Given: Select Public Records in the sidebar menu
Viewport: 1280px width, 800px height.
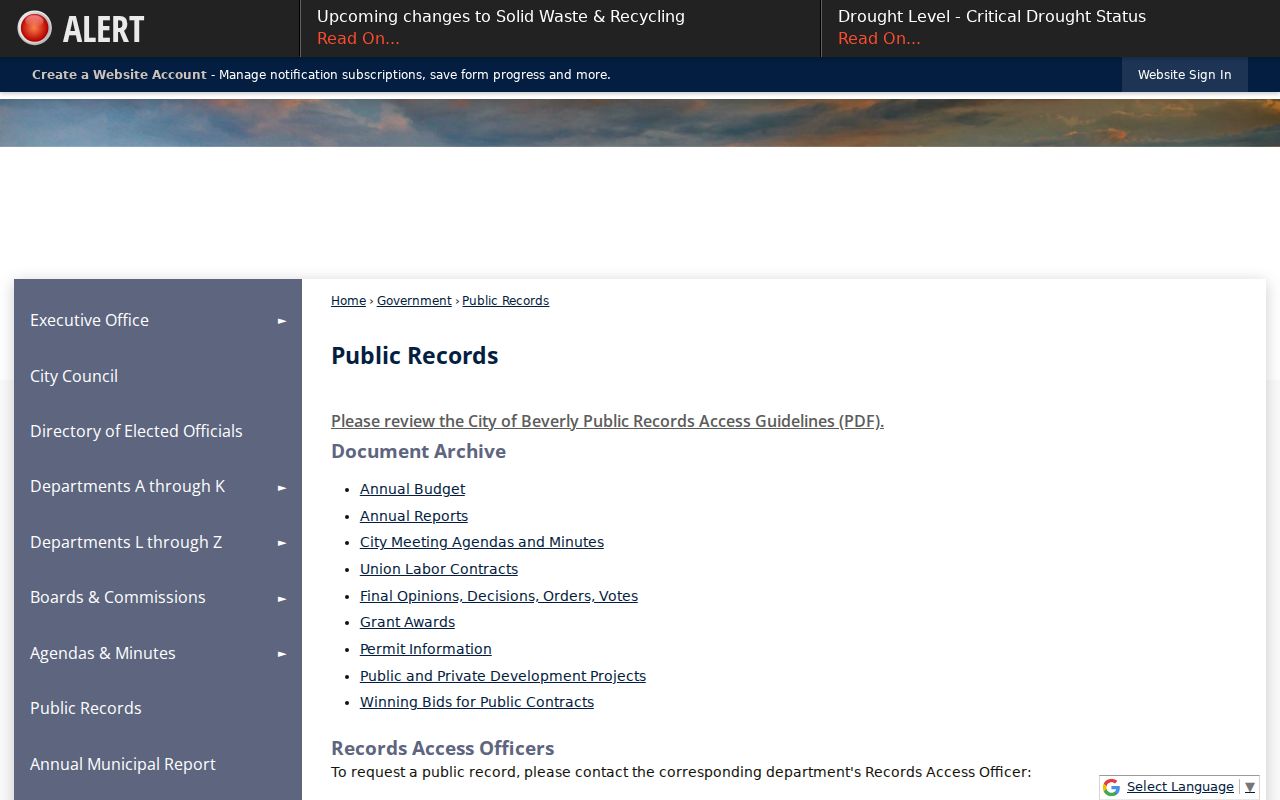Looking at the screenshot, I should click(158, 708).
